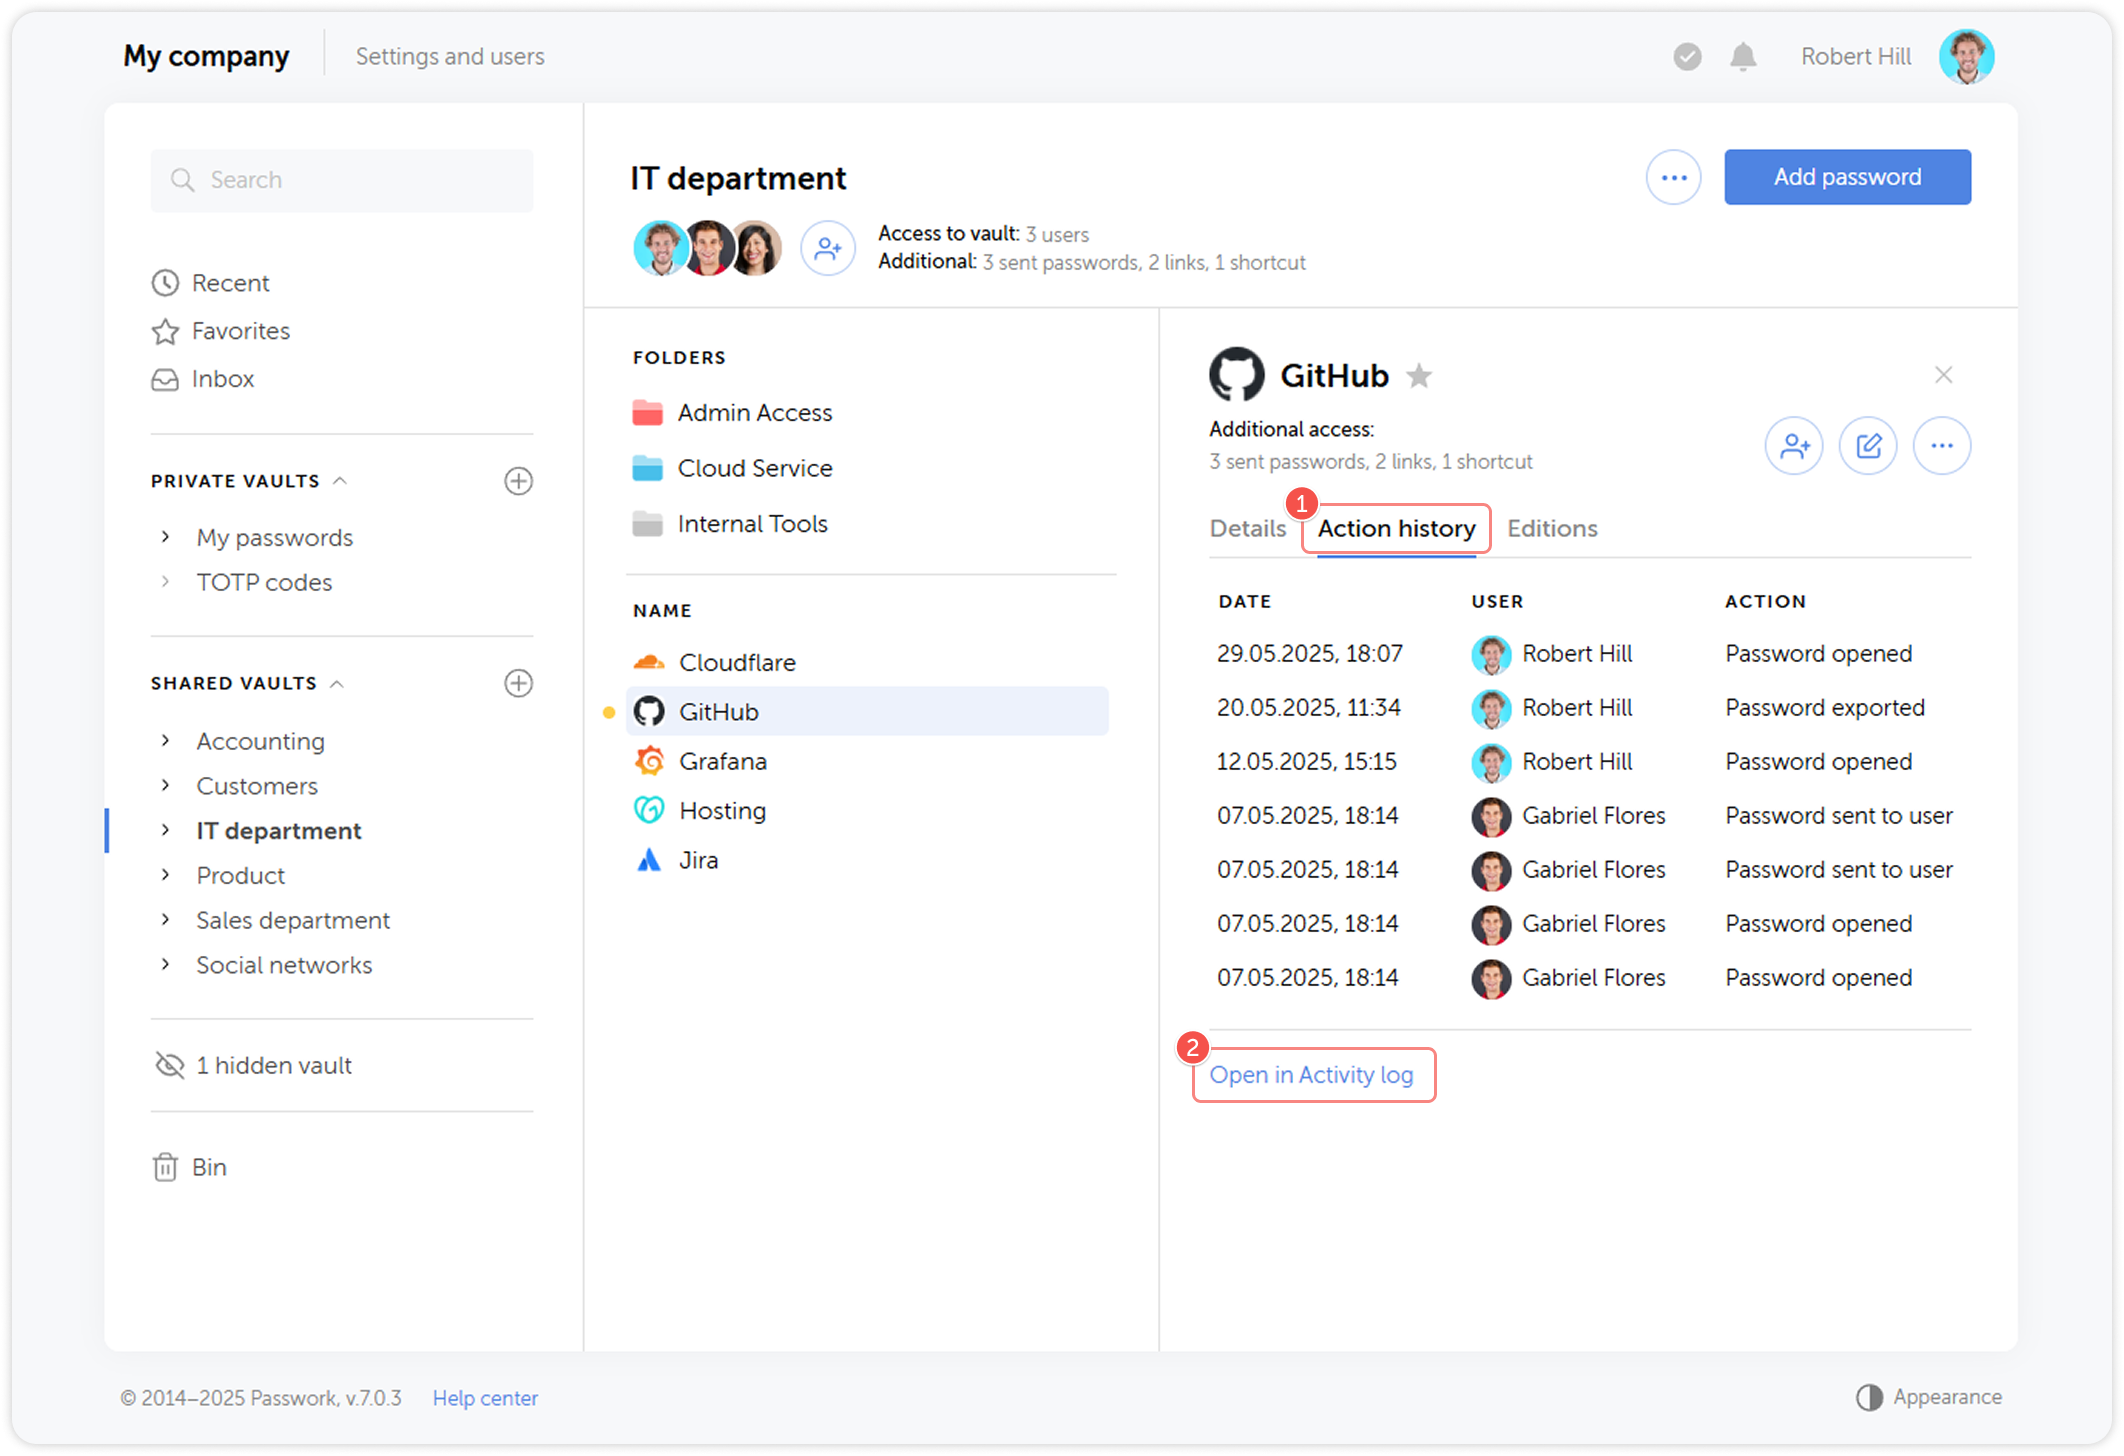Share GitHub password via add-user icon

(1794, 446)
